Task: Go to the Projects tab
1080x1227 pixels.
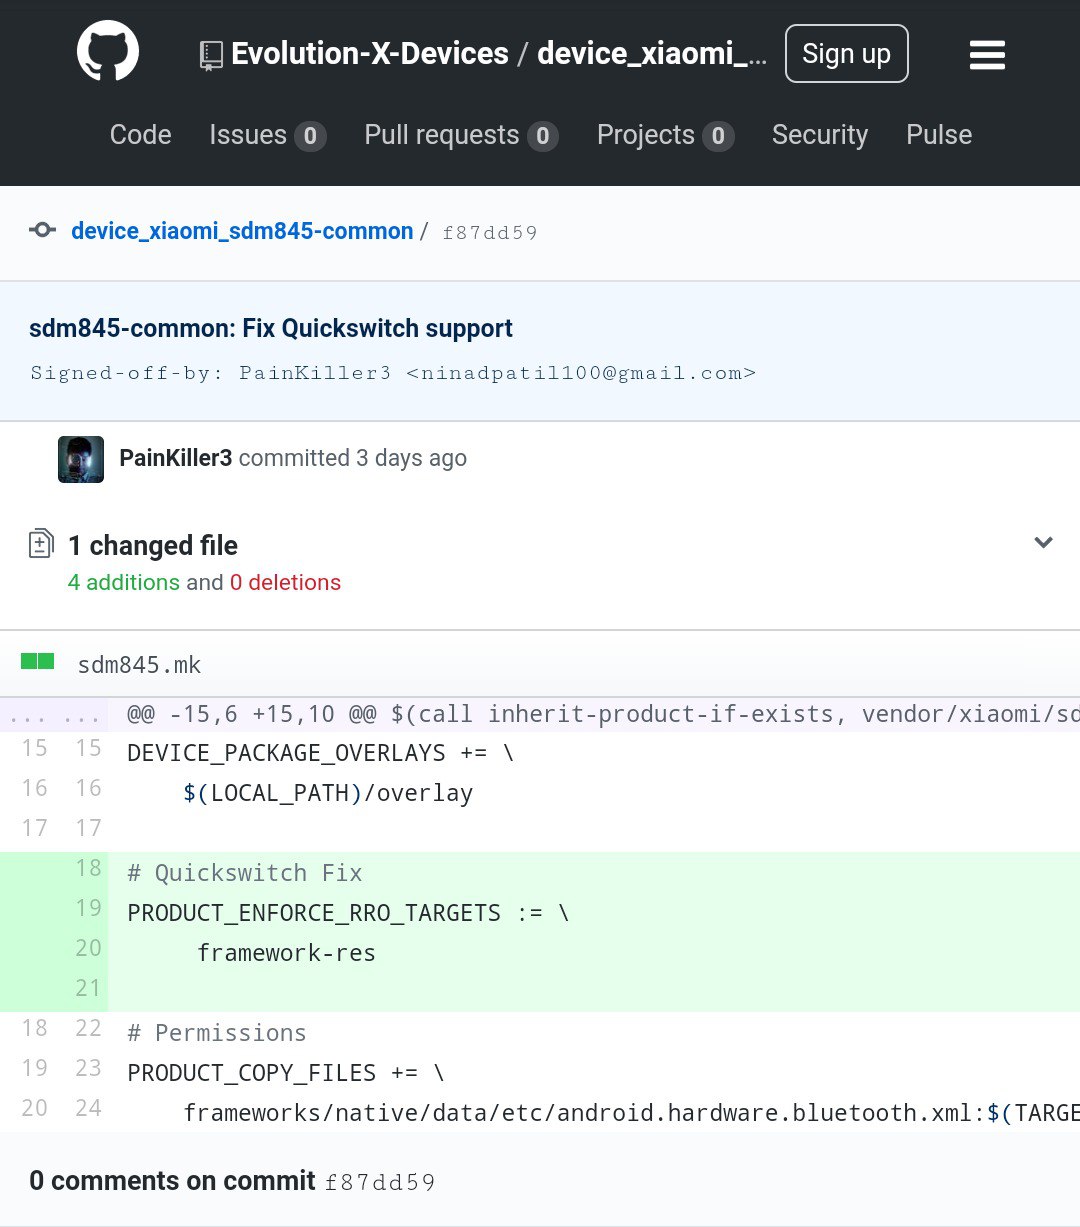Action: (665, 135)
